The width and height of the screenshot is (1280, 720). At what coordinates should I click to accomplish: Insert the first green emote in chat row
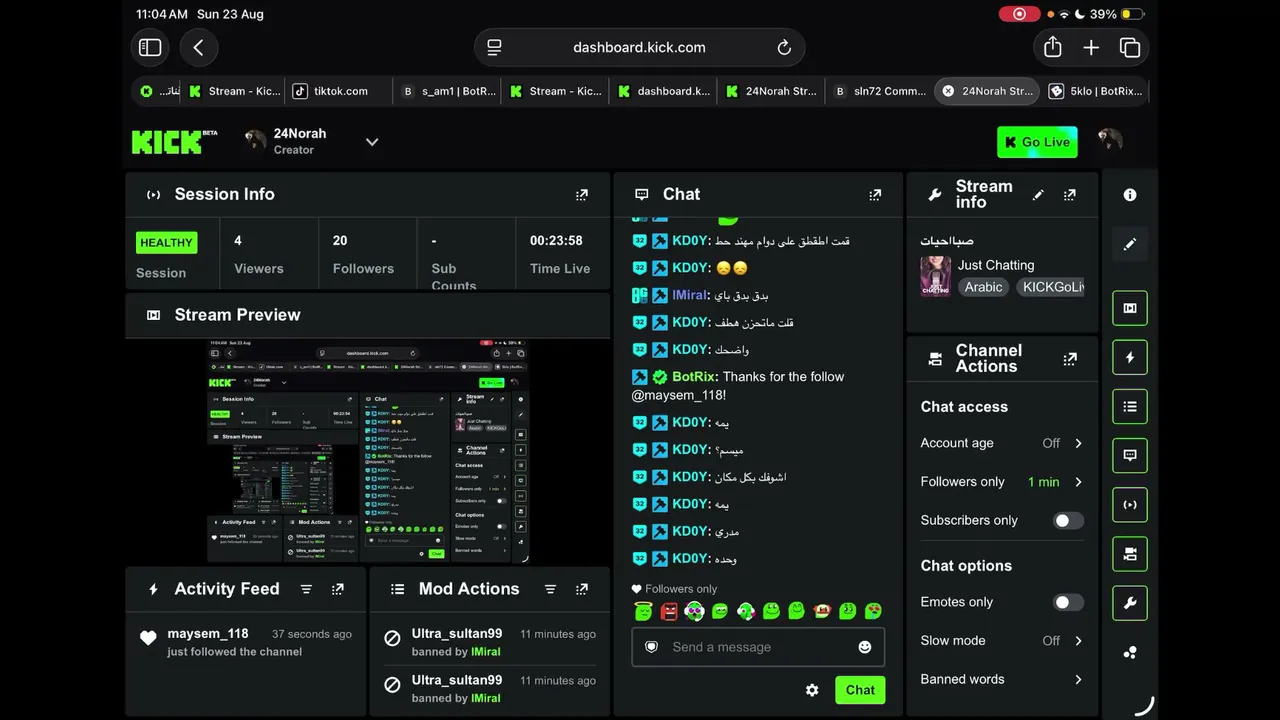(643, 610)
